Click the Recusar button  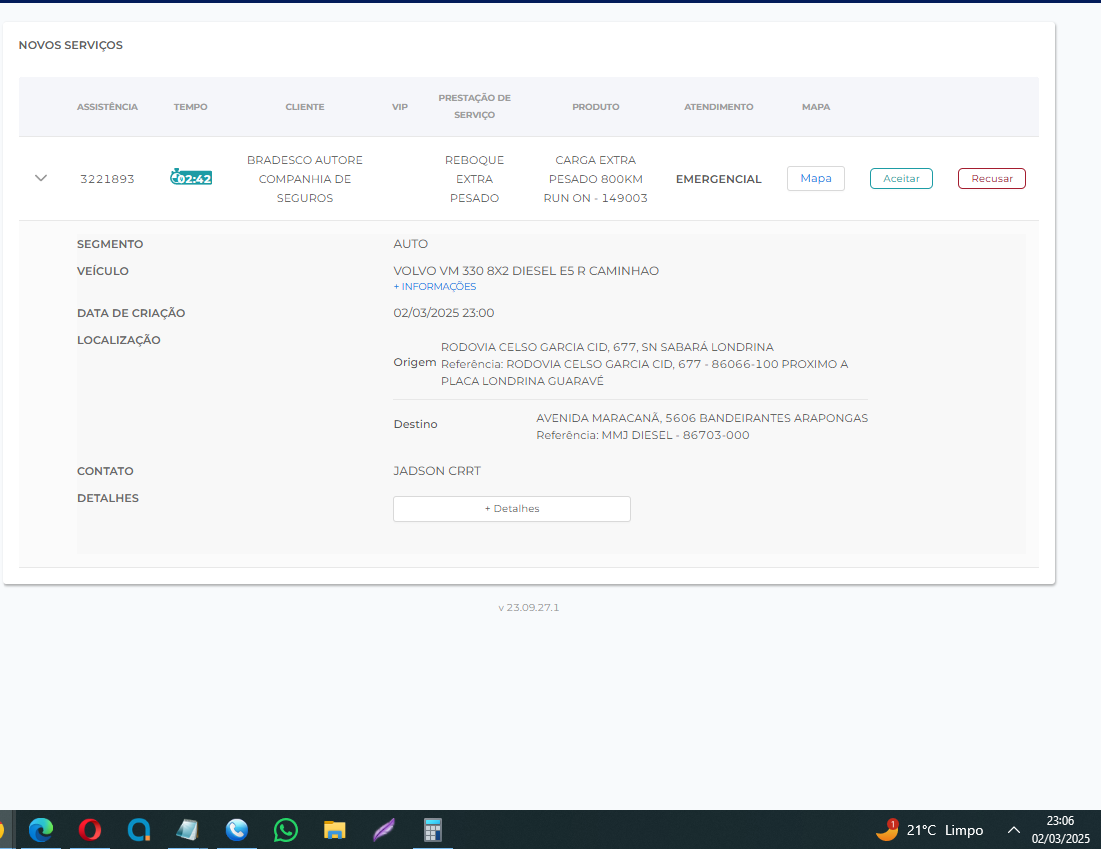point(991,178)
